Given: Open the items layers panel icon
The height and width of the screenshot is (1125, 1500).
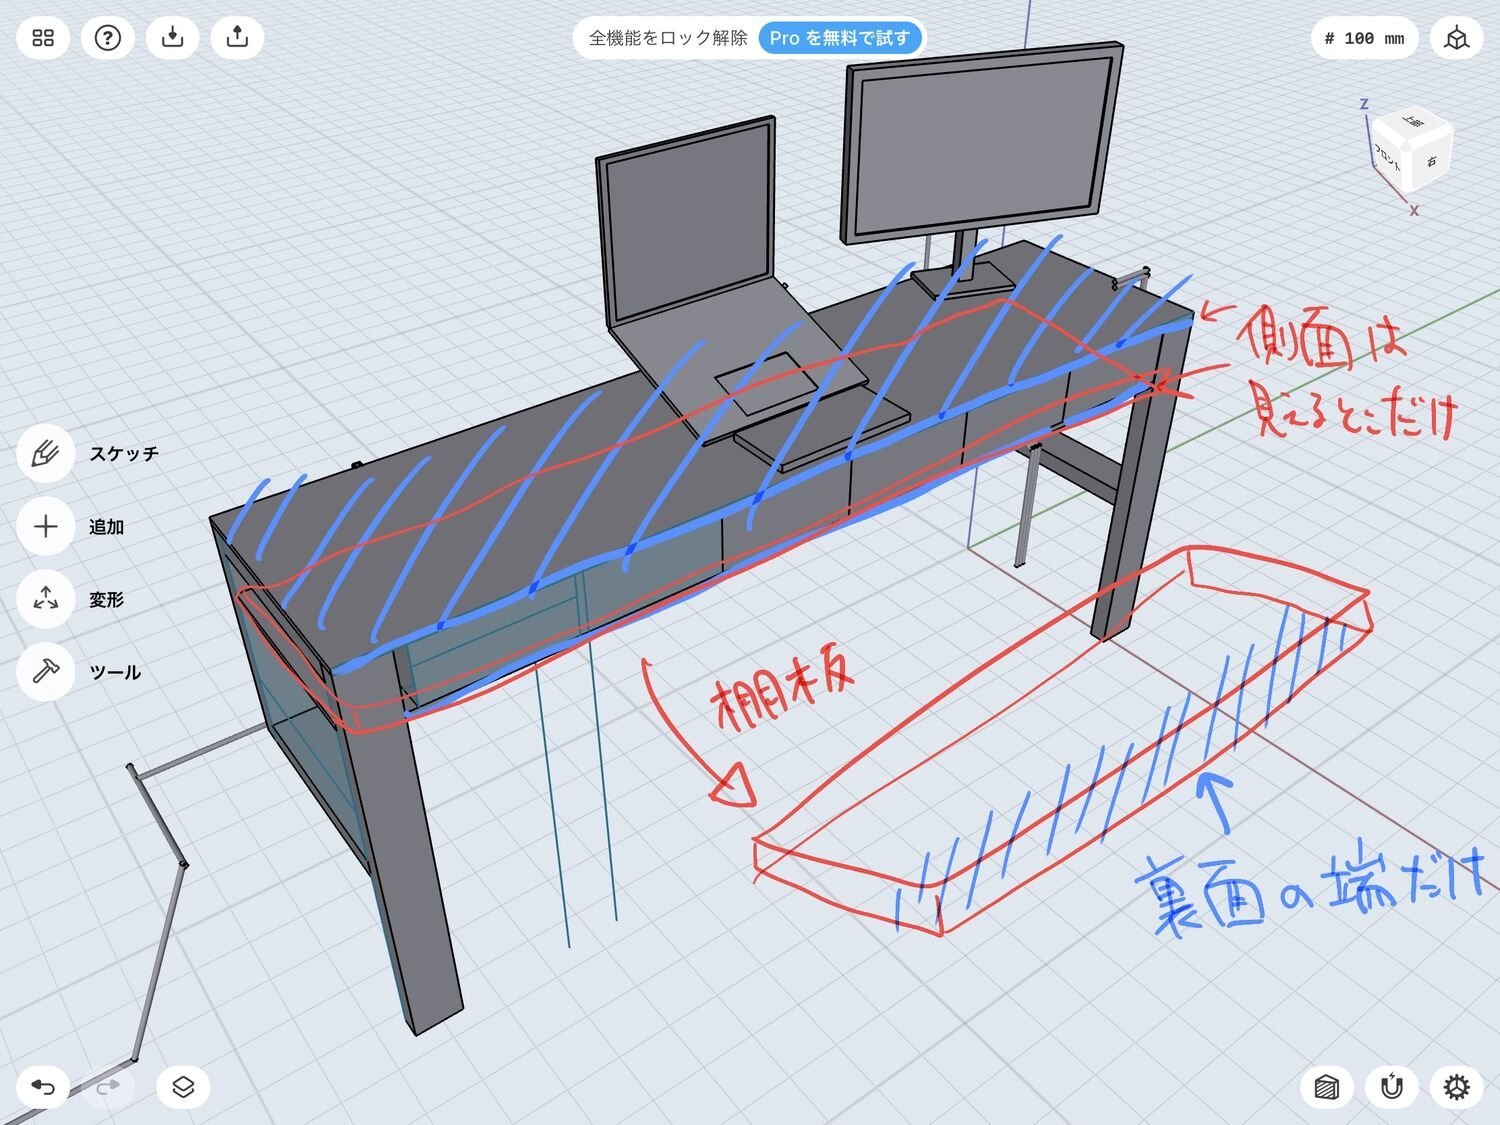Looking at the screenshot, I should pyautogui.click(x=183, y=1087).
